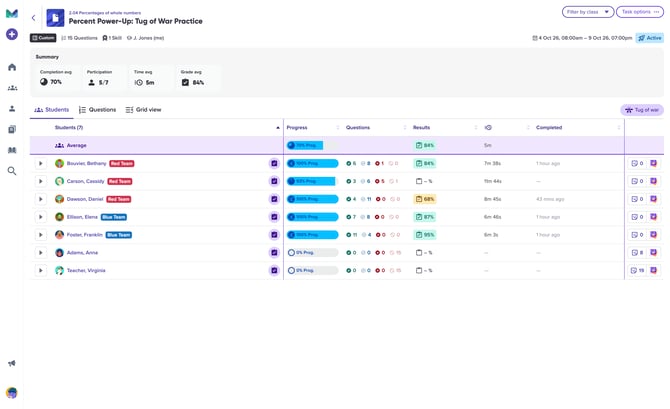Open the announcements megaphone icon
Image resolution: width=670 pixels, height=409 pixels.
point(12,363)
